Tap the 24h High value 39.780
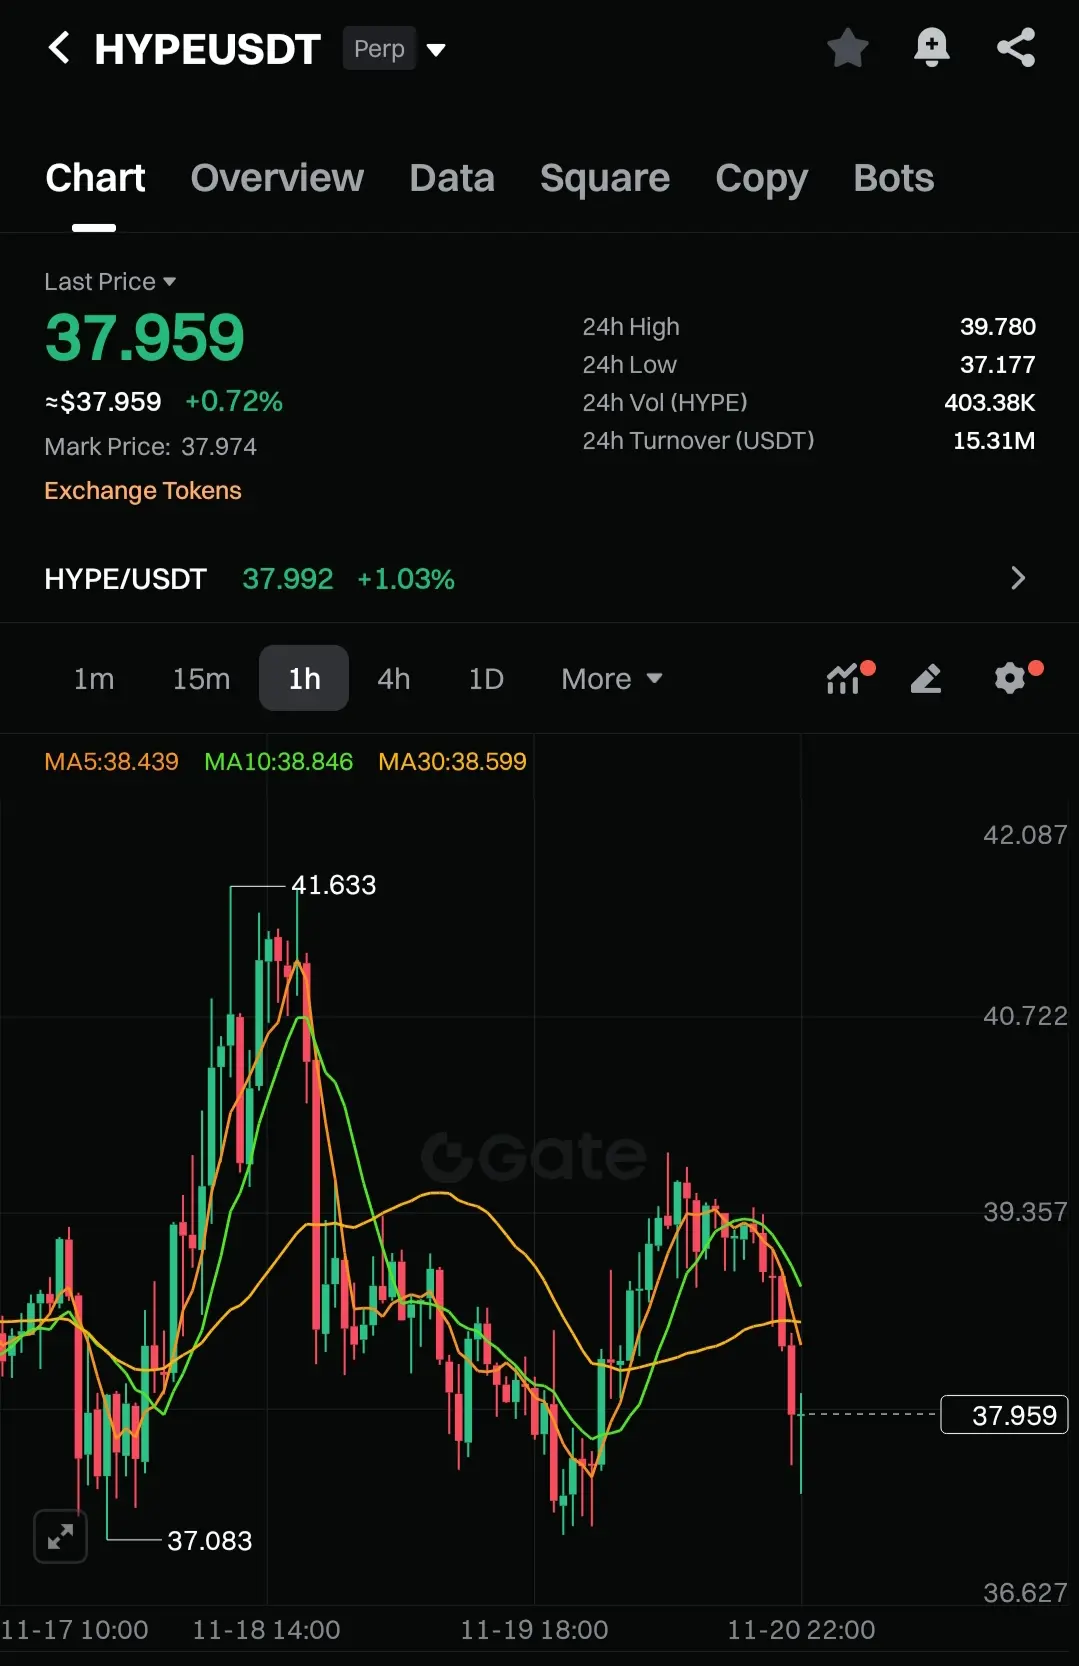The image size is (1079, 1666). (x=998, y=327)
